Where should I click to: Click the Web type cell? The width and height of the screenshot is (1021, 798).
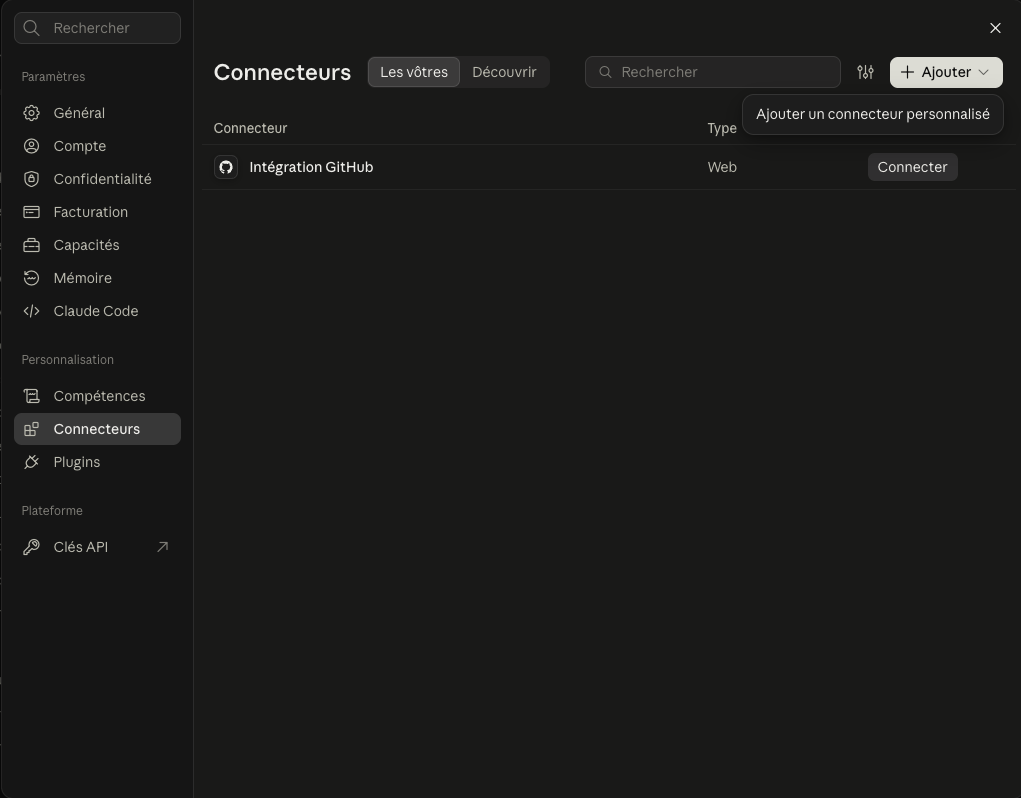coord(721,167)
